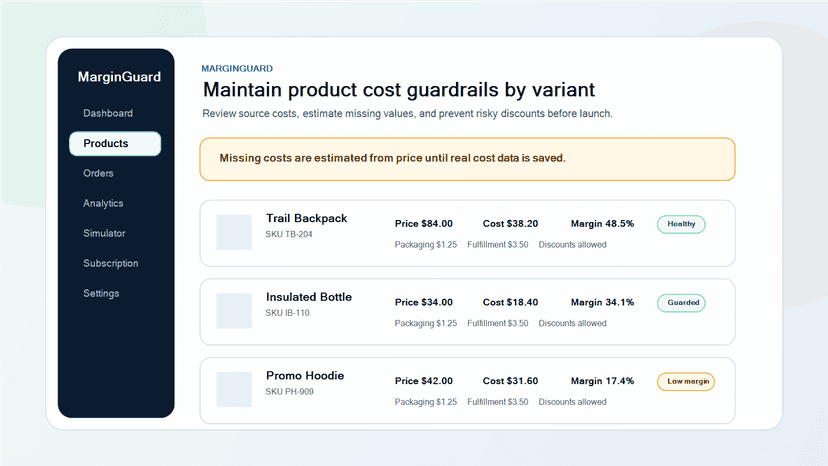Viewport: 828px width, 466px height.
Task: Select Products in the sidebar
Action: pyautogui.click(x=115, y=144)
